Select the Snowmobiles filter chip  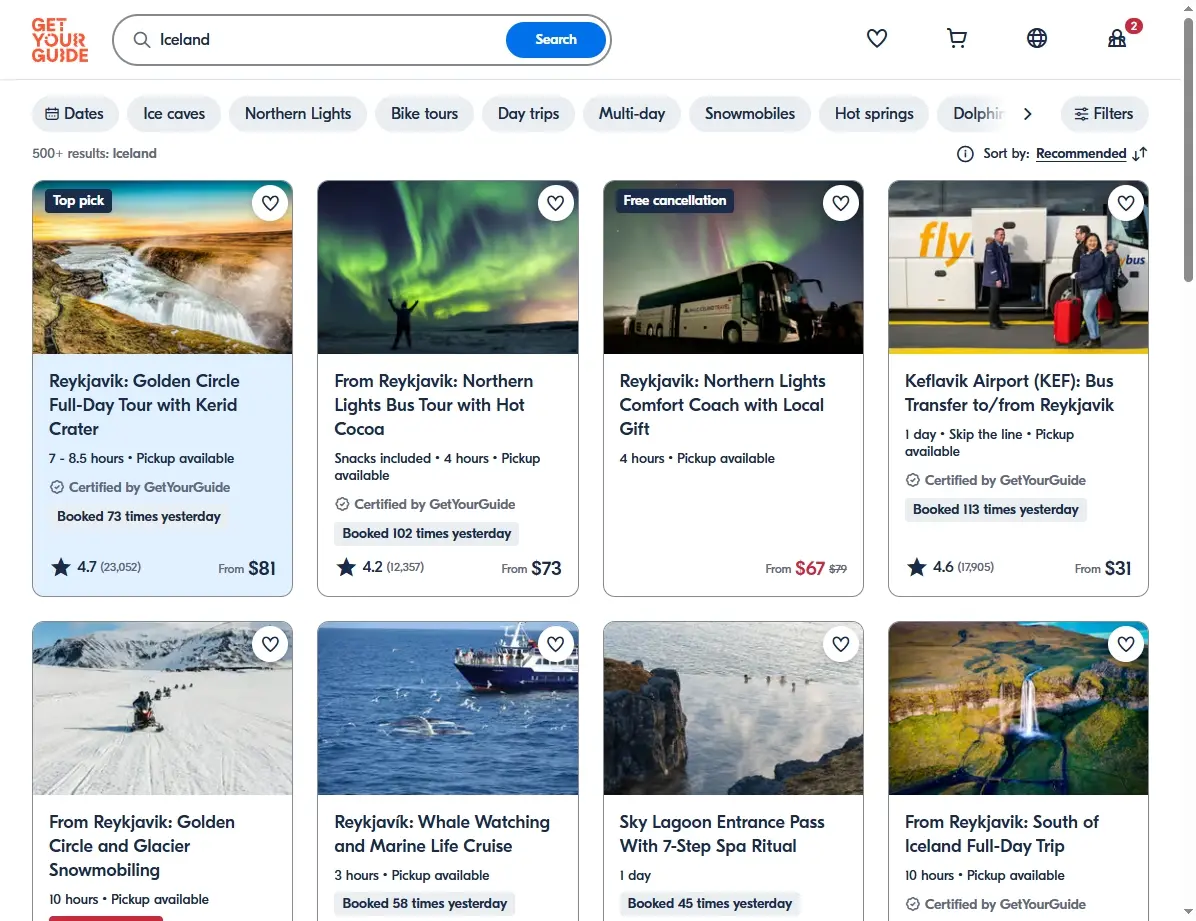[x=750, y=114]
